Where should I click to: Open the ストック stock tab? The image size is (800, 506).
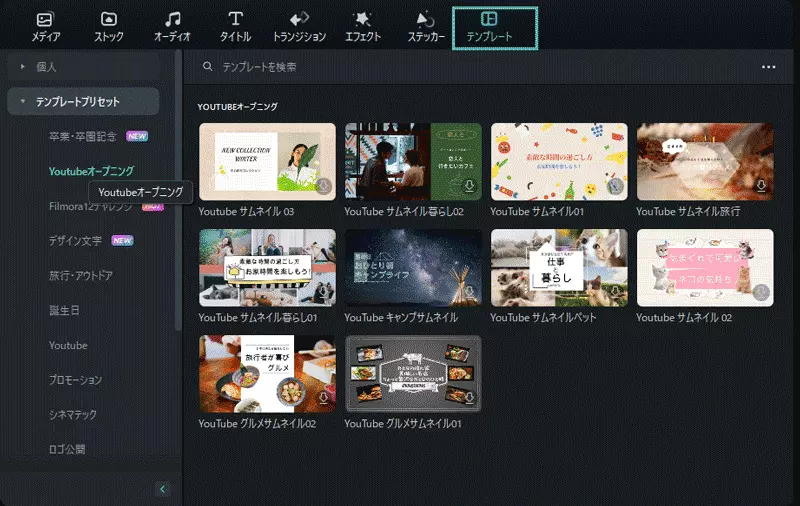click(109, 26)
